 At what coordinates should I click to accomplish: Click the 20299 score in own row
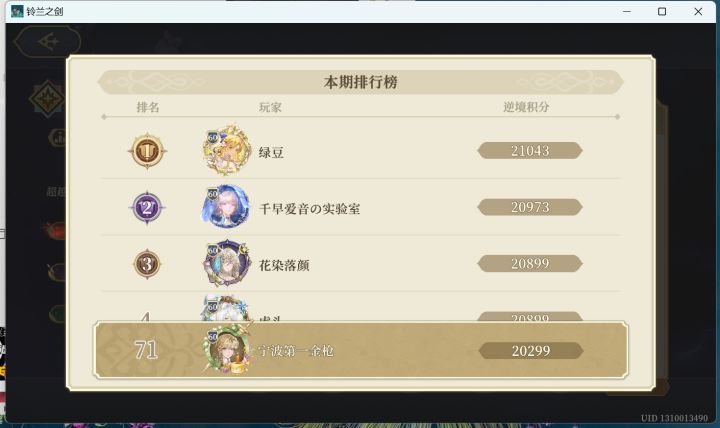(531, 351)
